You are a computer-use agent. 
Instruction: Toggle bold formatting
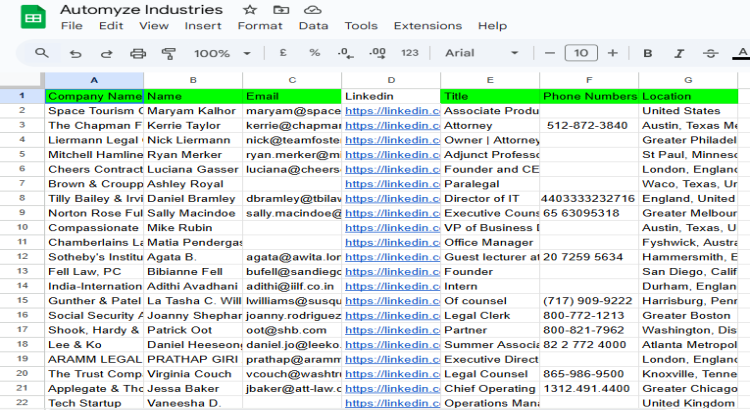click(648, 53)
